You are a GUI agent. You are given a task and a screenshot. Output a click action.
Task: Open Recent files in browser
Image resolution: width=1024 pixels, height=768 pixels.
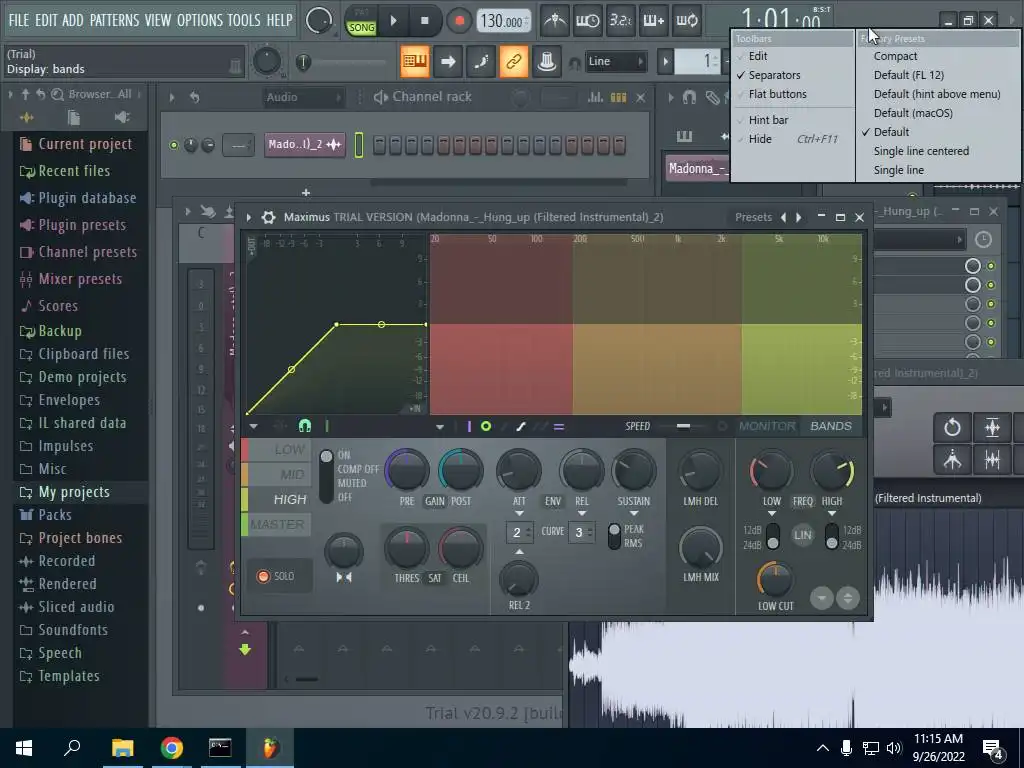[x=74, y=171]
